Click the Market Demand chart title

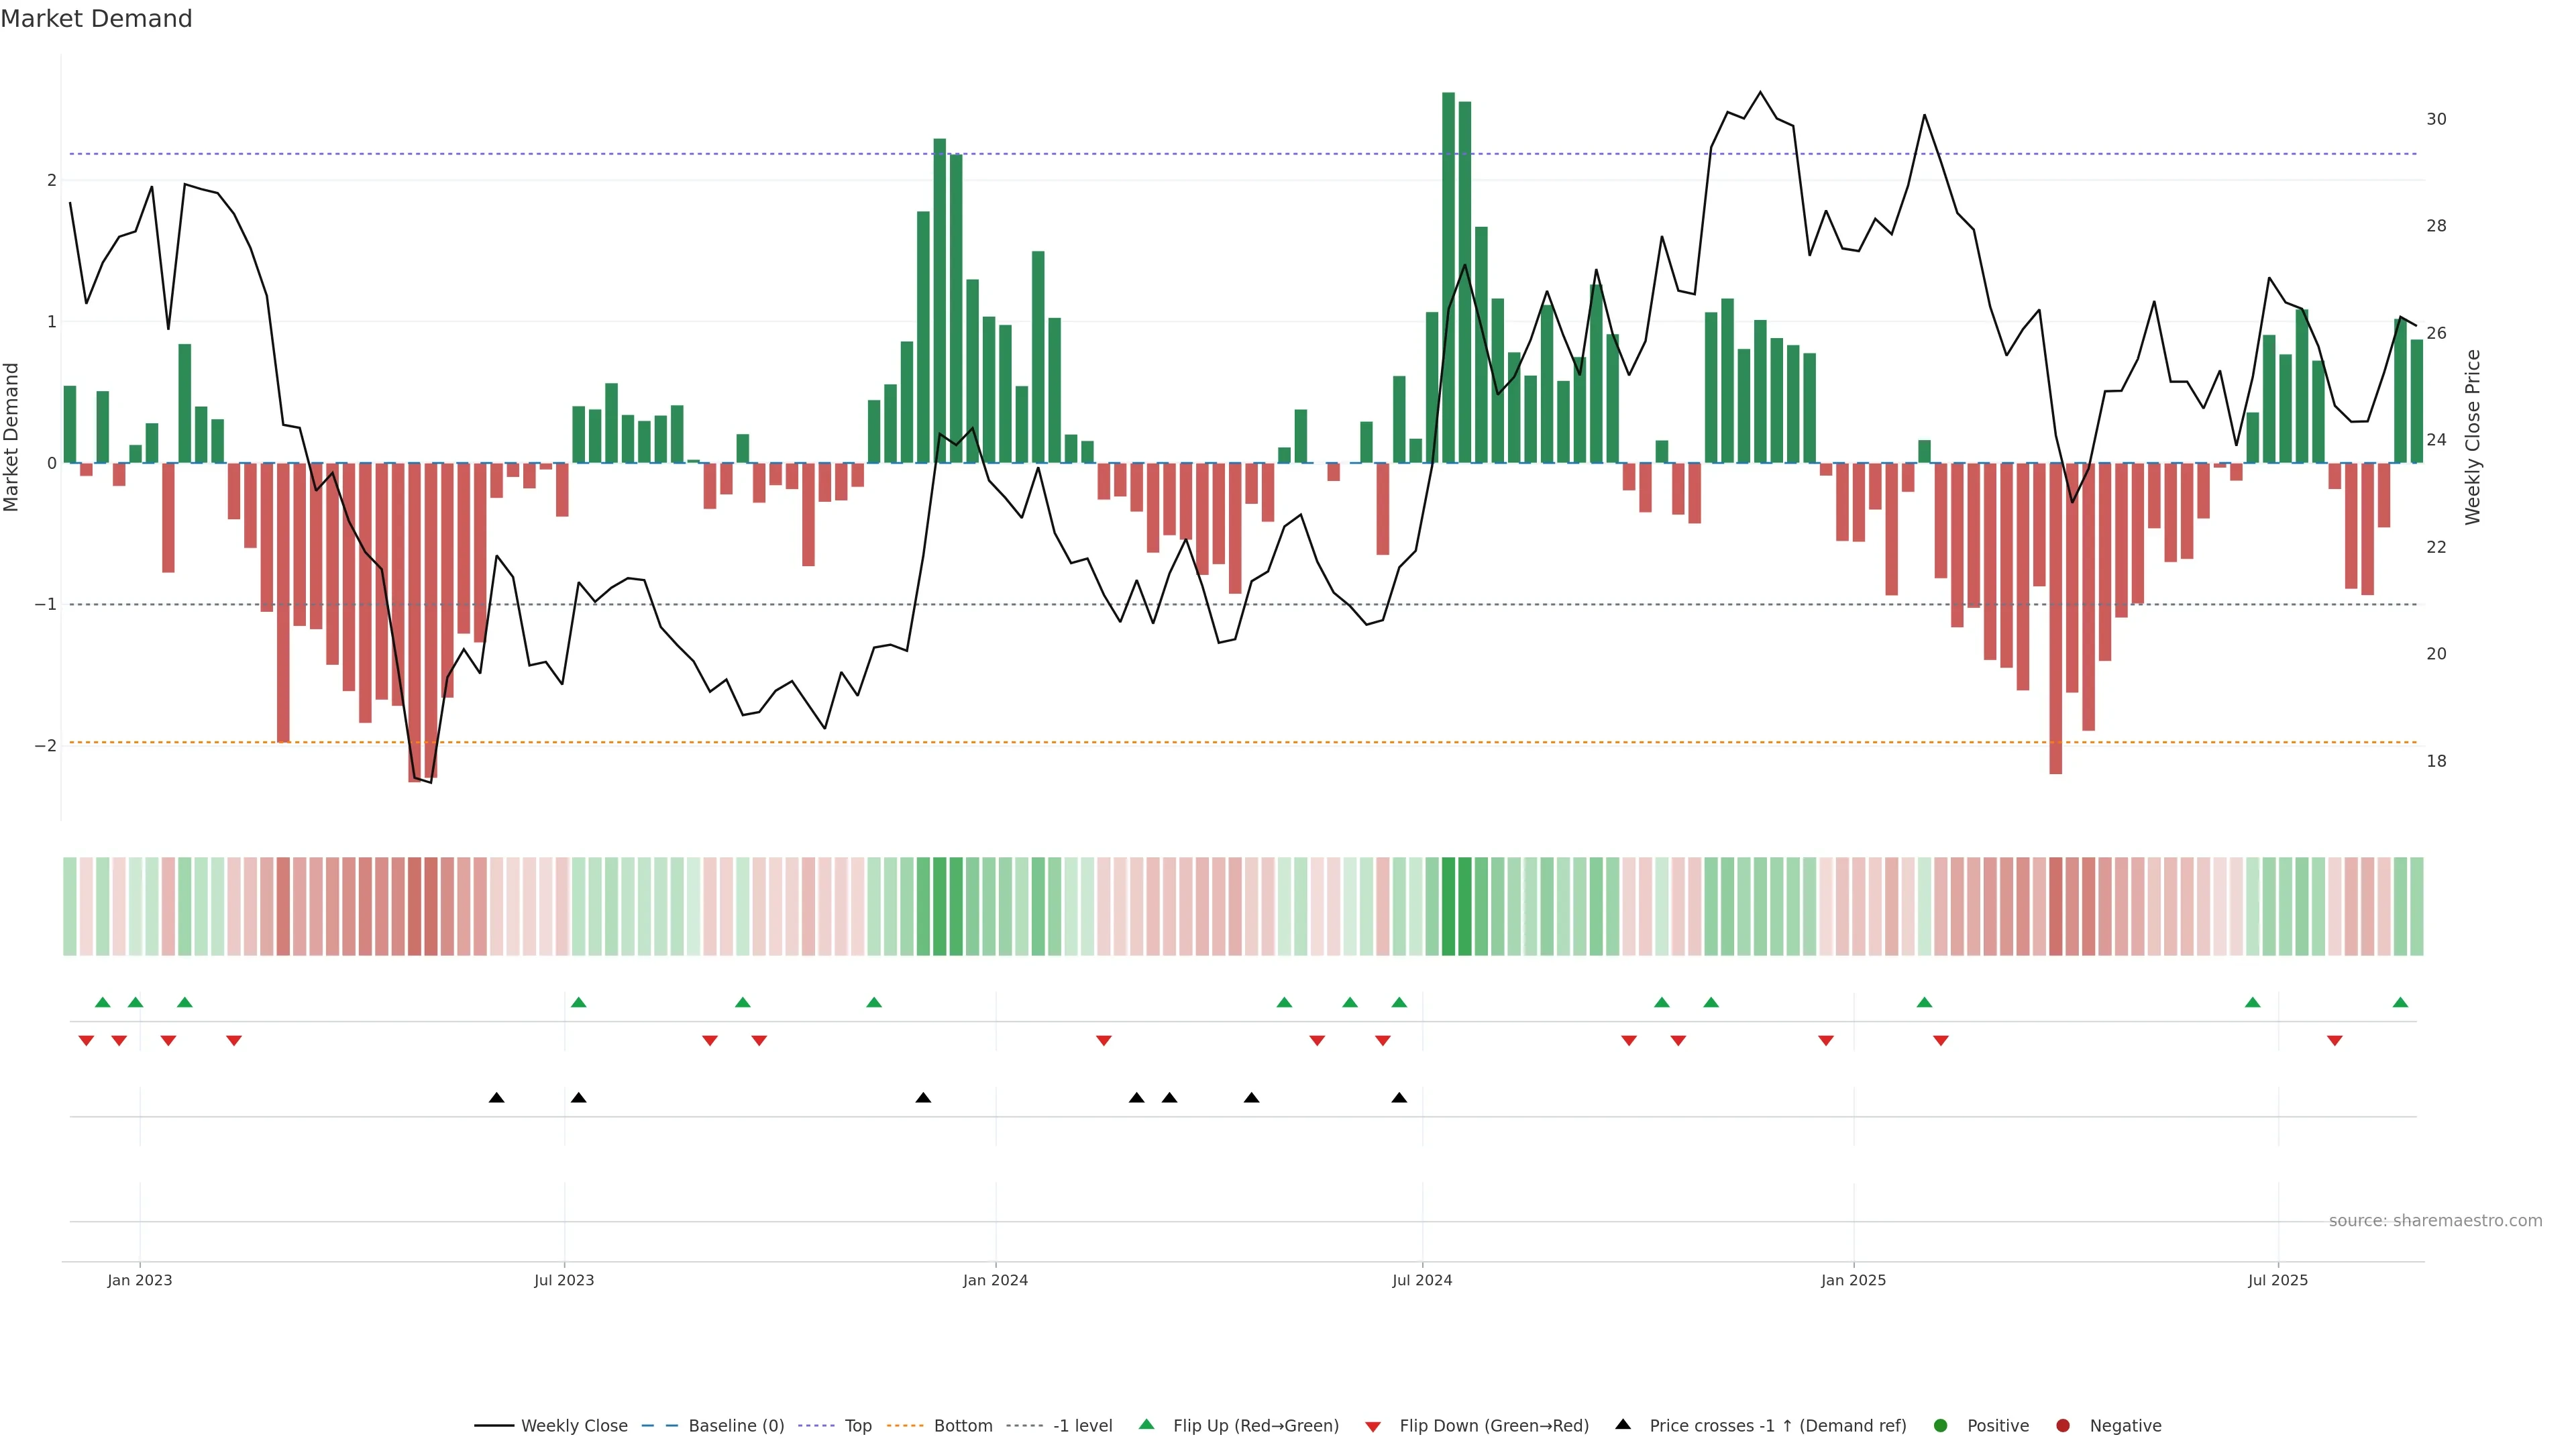[x=96, y=19]
